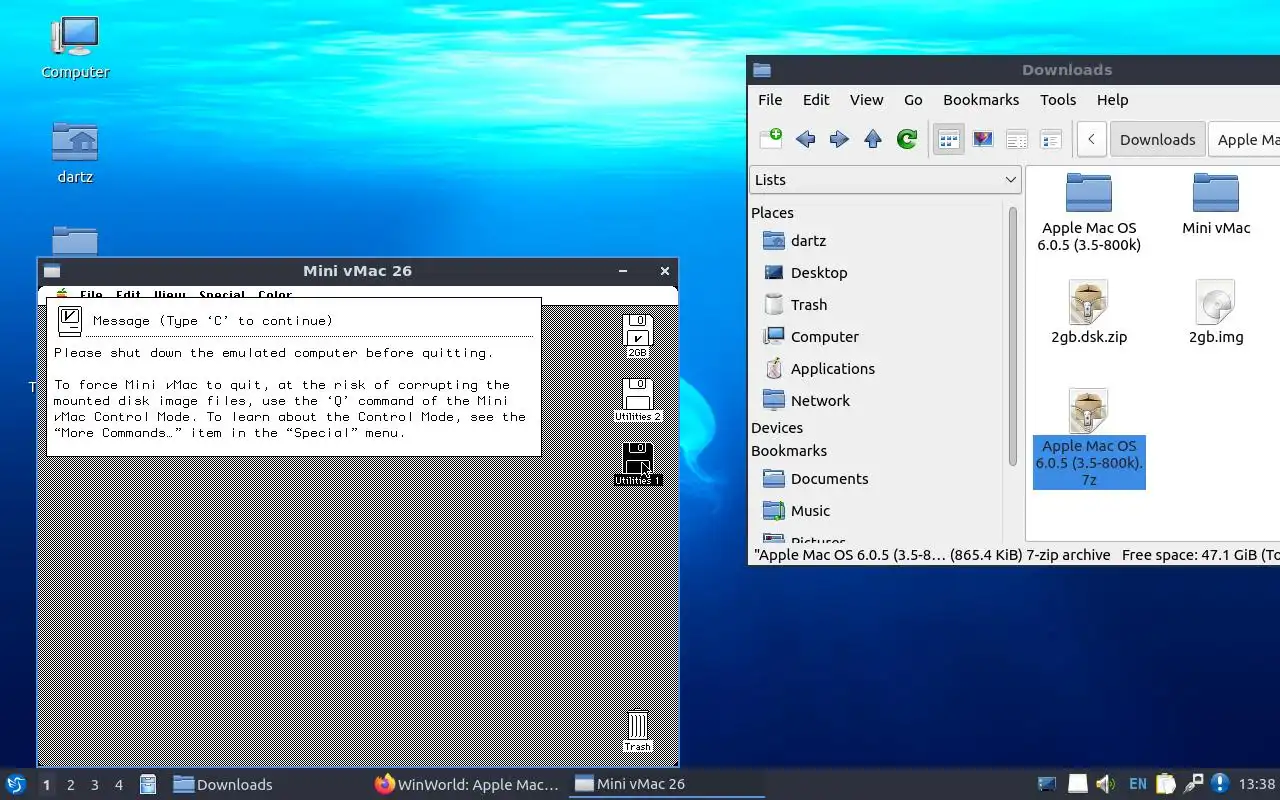Image resolution: width=1280 pixels, height=800 pixels.
Task: Select 2gb.dsk.zip archive file
Action: point(1089,312)
